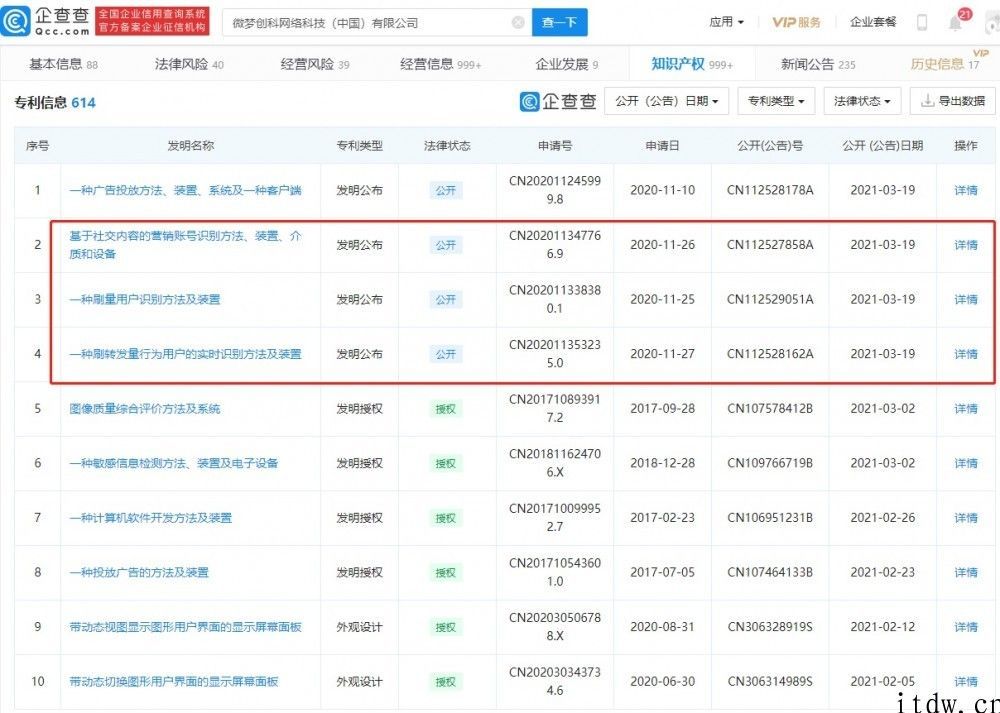Click 详情 for patent CN112529051A

coord(966,299)
